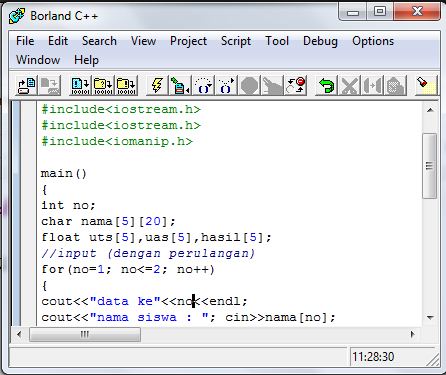Click the run to cursor icon

tap(180, 86)
